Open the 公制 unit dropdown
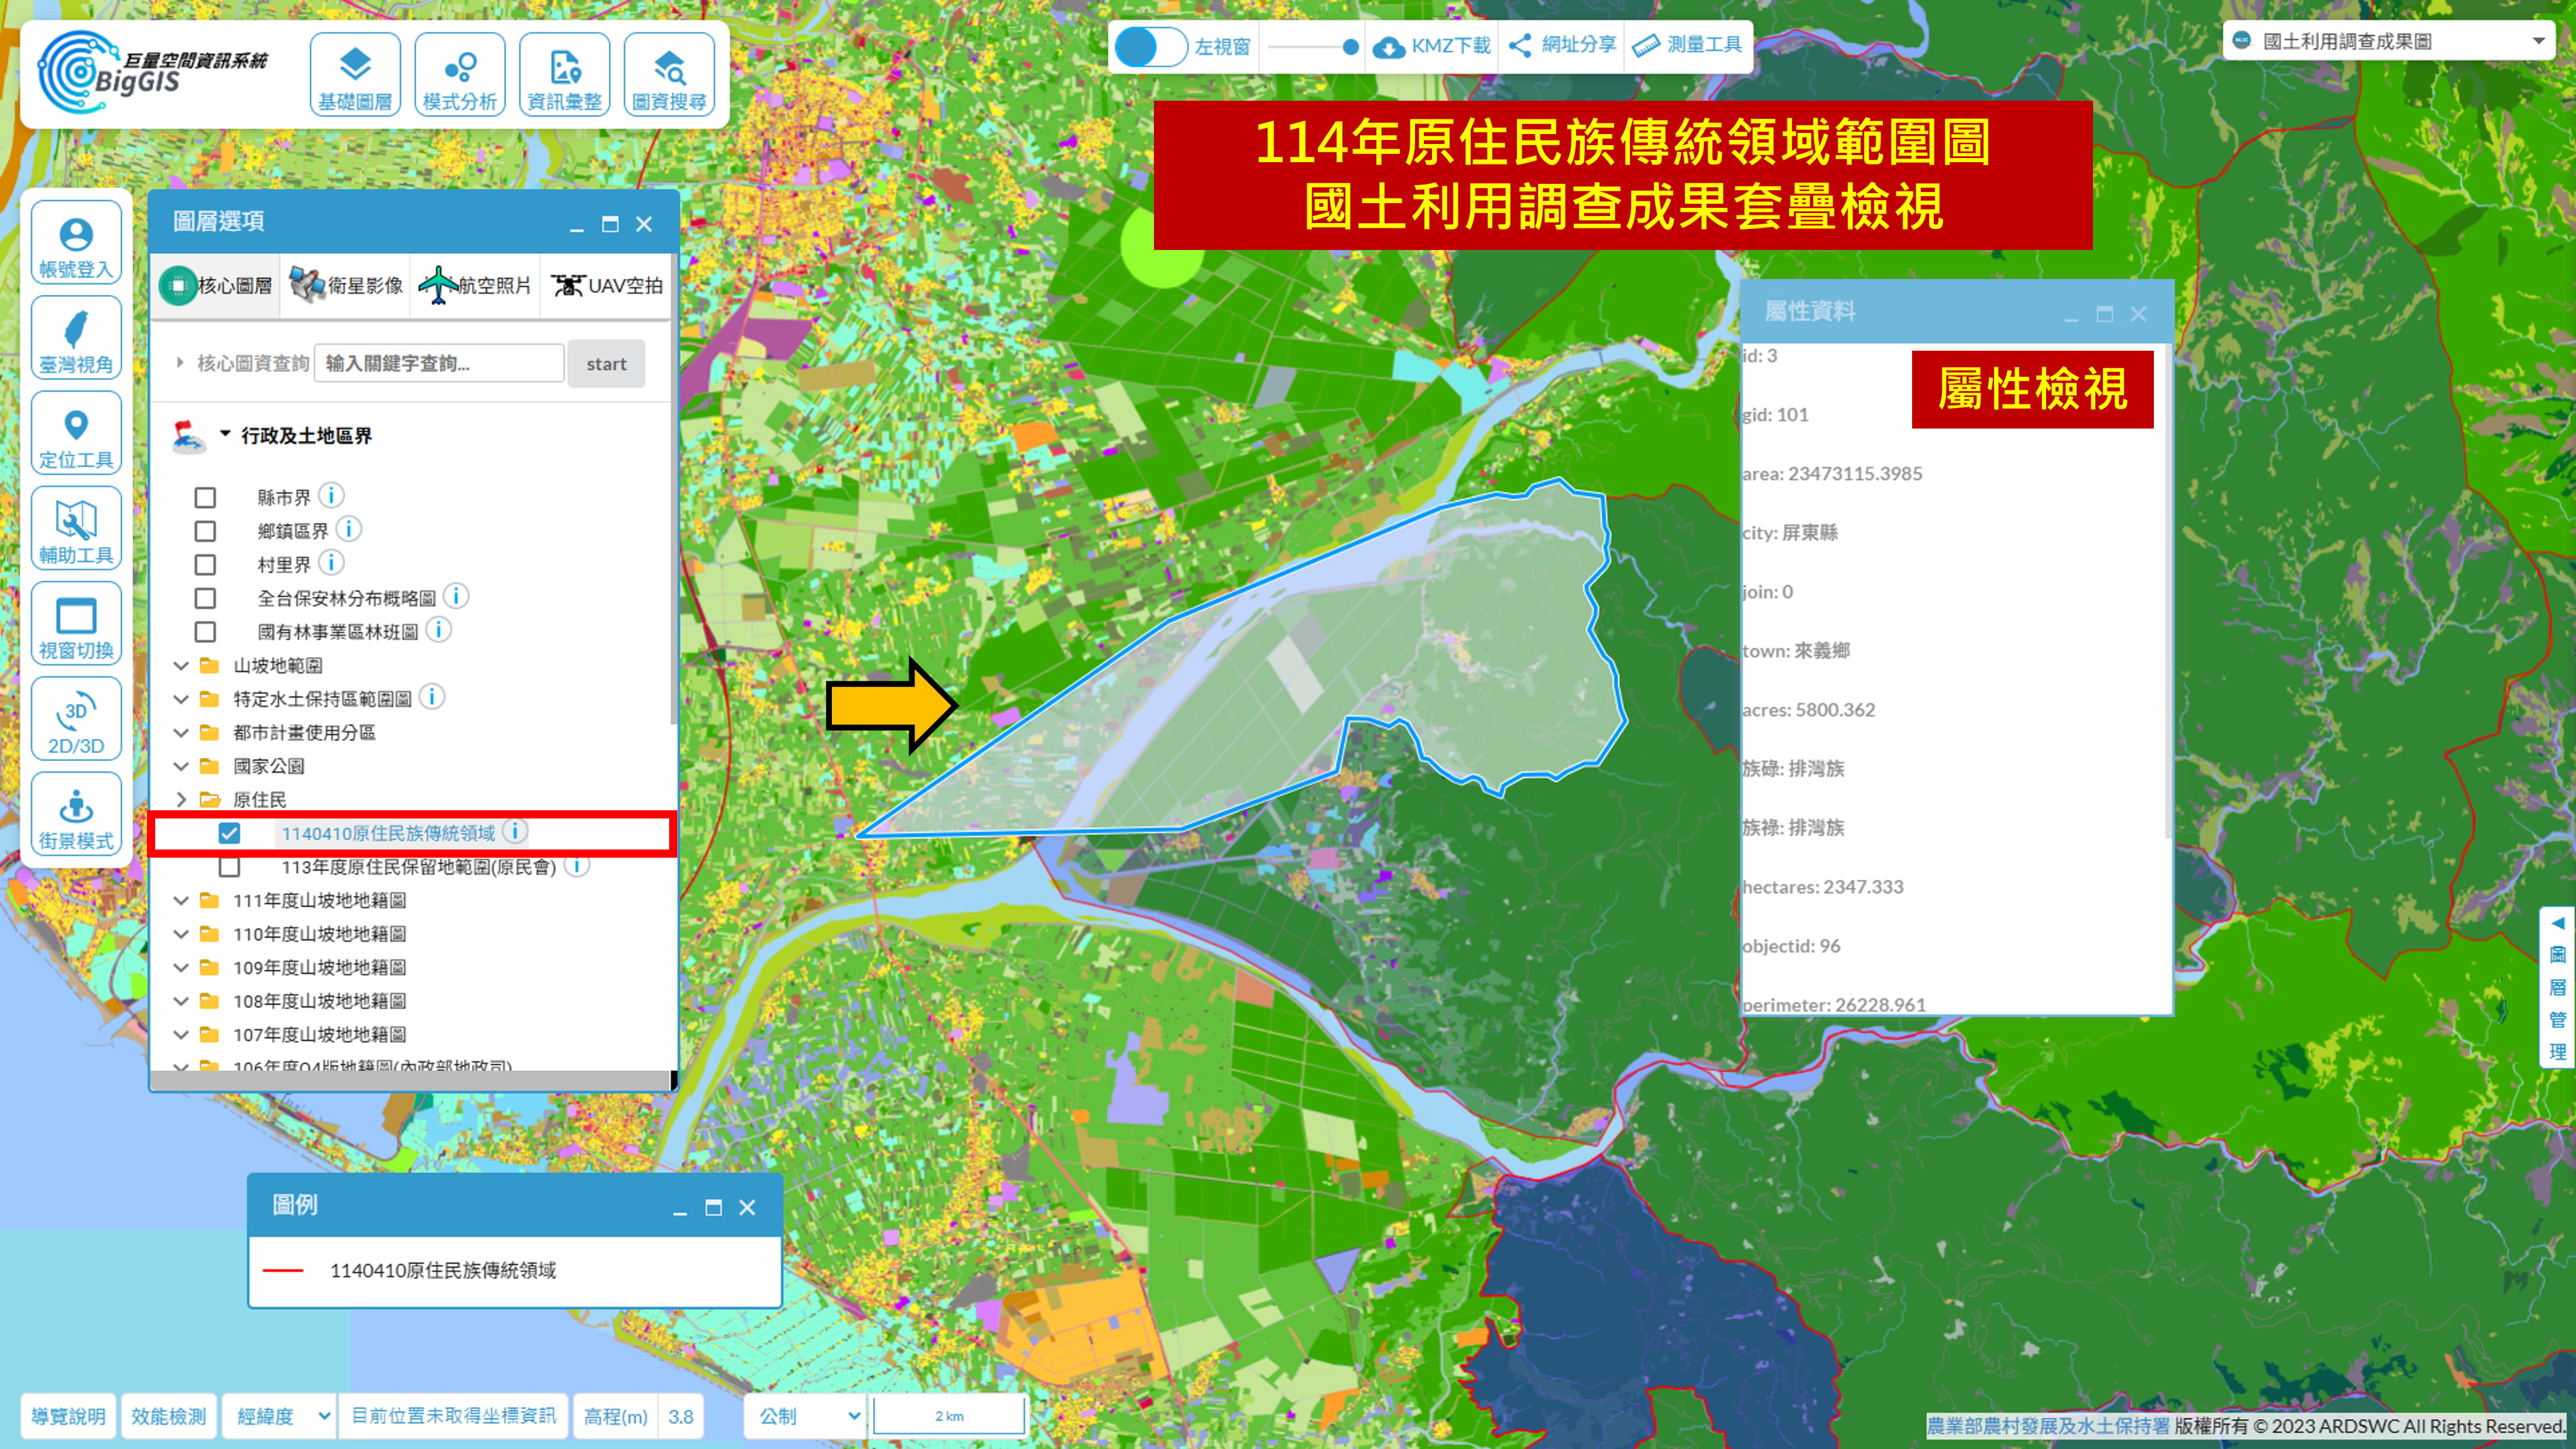This screenshot has height=1449, width=2576. (x=806, y=1416)
